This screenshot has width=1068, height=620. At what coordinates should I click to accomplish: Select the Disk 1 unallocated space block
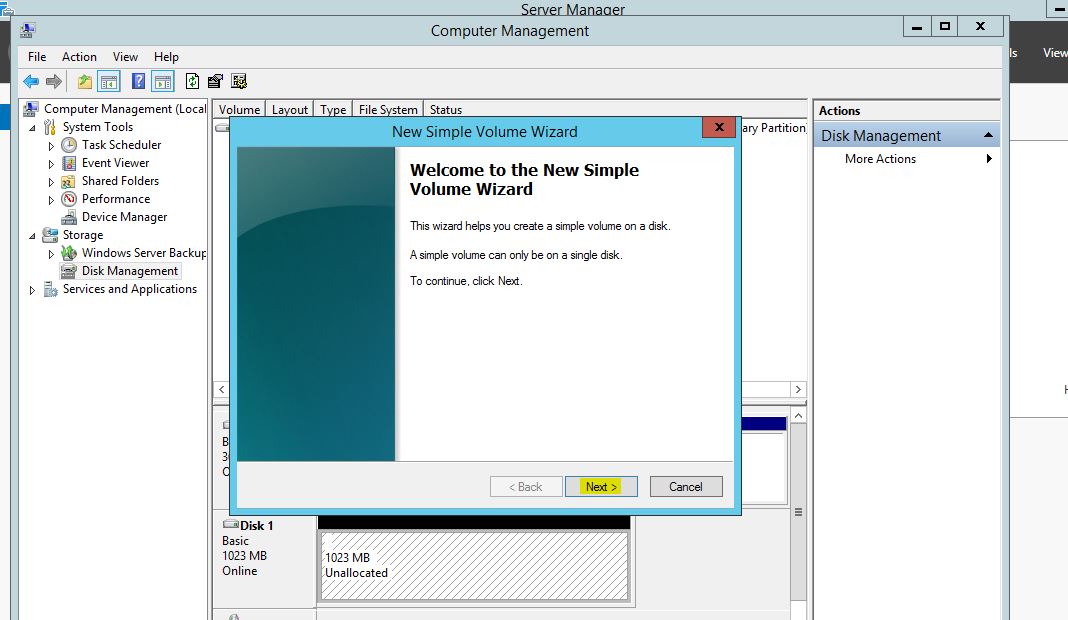pyautogui.click(x=474, y=565)
